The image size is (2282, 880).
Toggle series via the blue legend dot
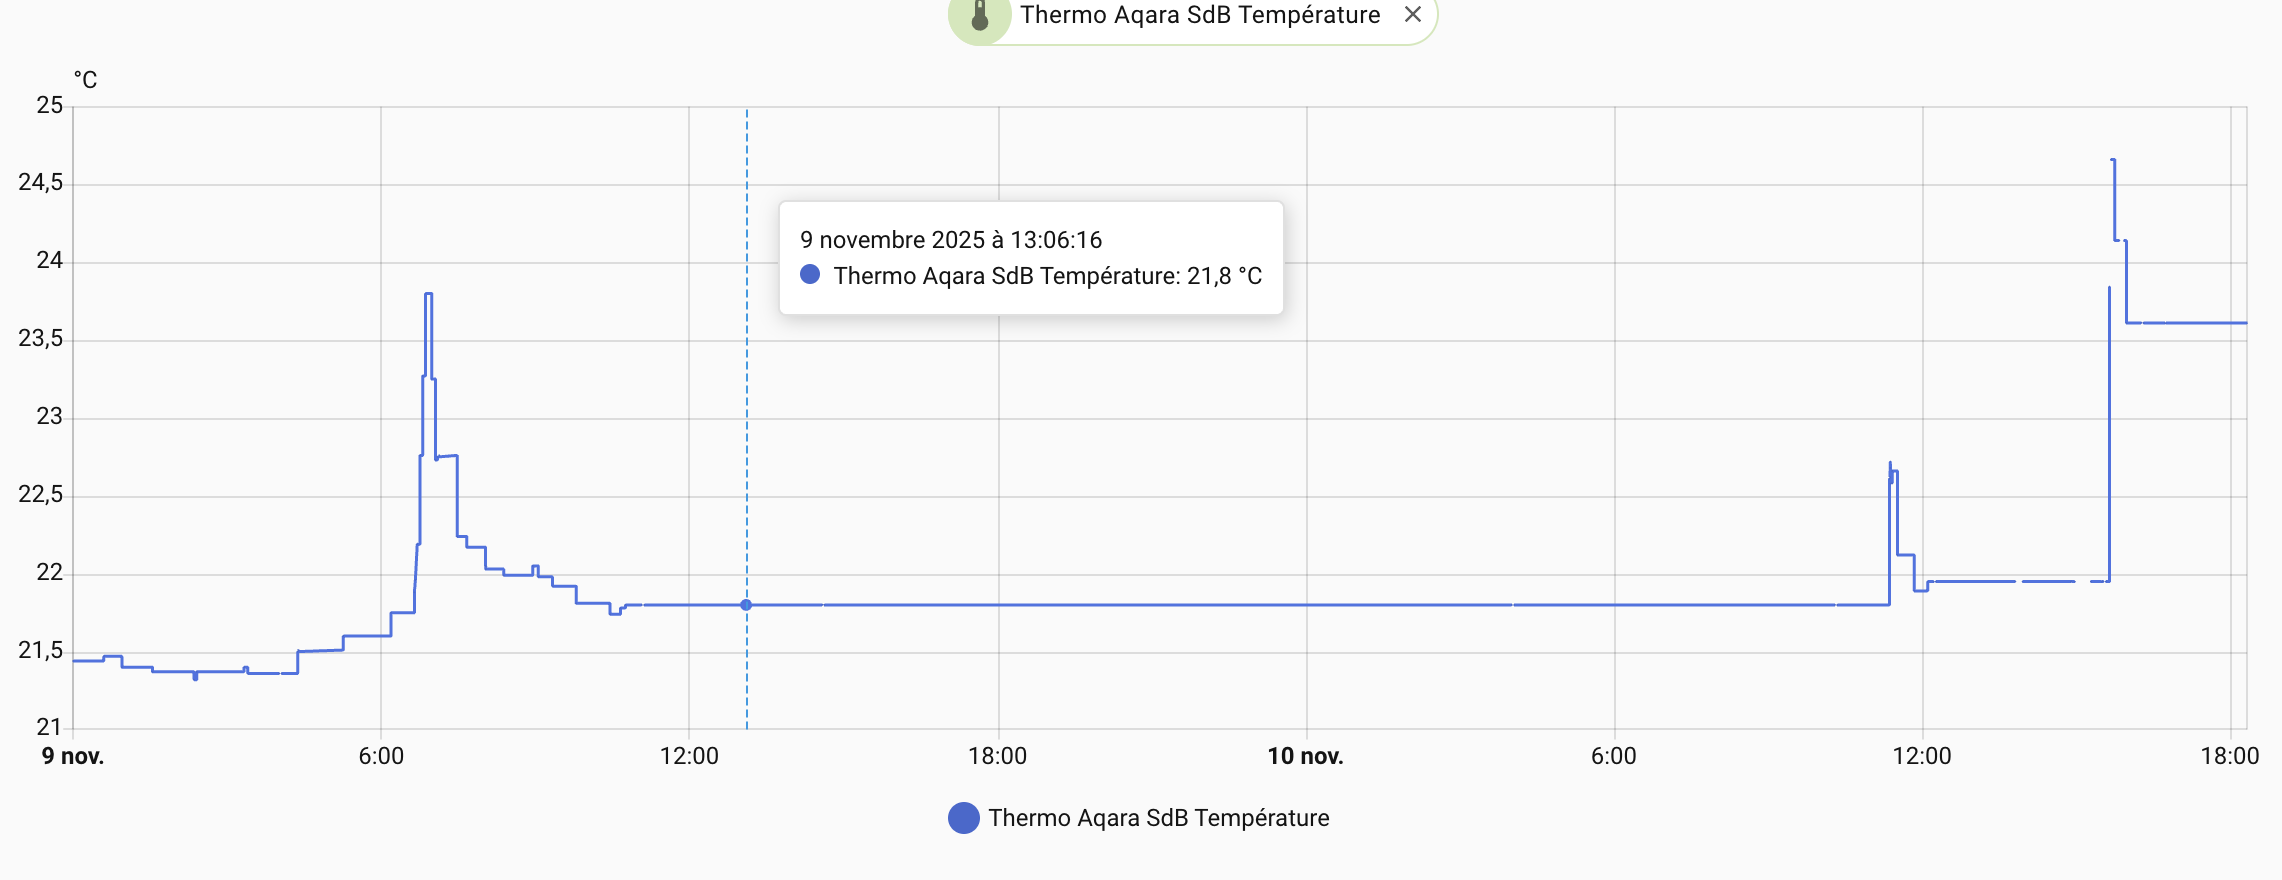pyautogui.click(x=963, y=818)
